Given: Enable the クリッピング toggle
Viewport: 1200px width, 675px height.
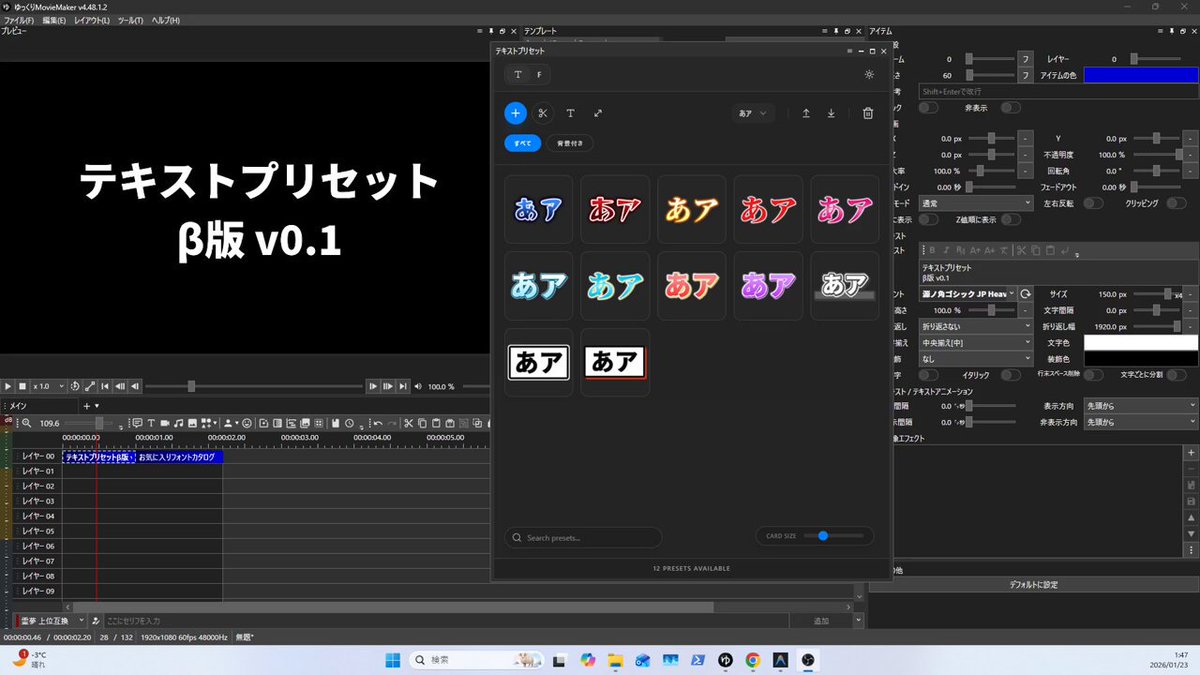Looking at the screenshot, I should pyautogui.click(x=1175, y=203).
